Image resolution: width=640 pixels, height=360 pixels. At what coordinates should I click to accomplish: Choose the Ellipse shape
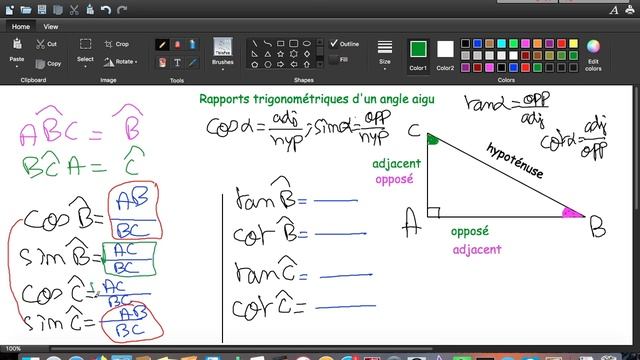pos(307,43)
